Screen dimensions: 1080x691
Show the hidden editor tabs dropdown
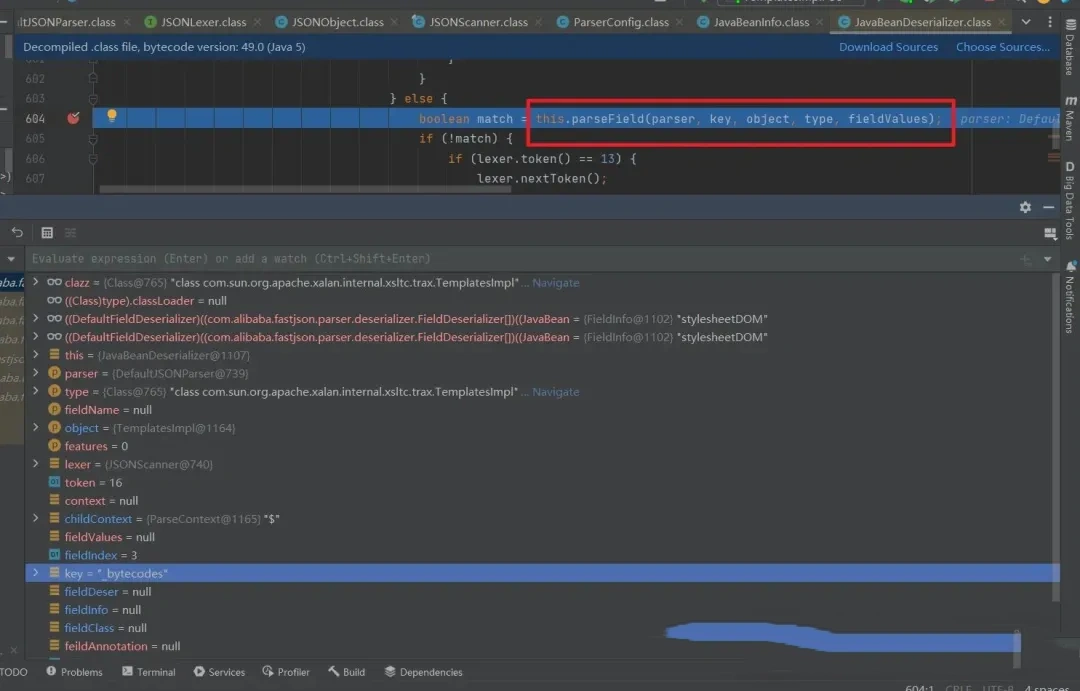(x=1026, y=22)
